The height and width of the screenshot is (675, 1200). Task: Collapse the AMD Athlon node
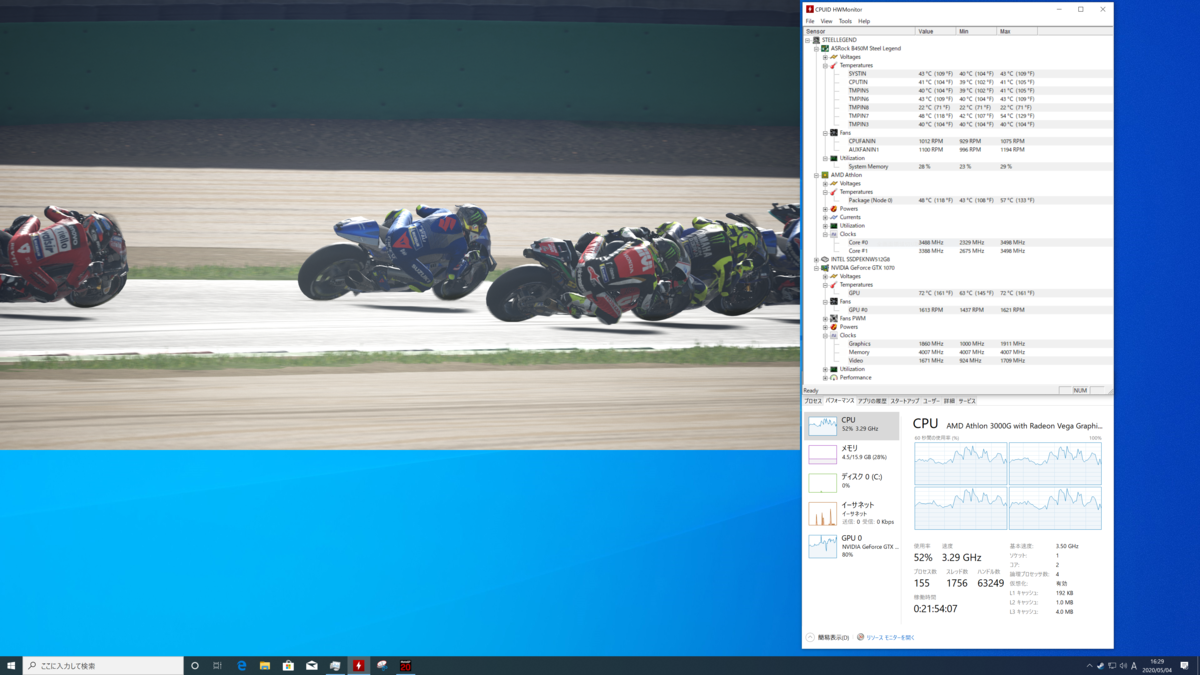point(816,175)
